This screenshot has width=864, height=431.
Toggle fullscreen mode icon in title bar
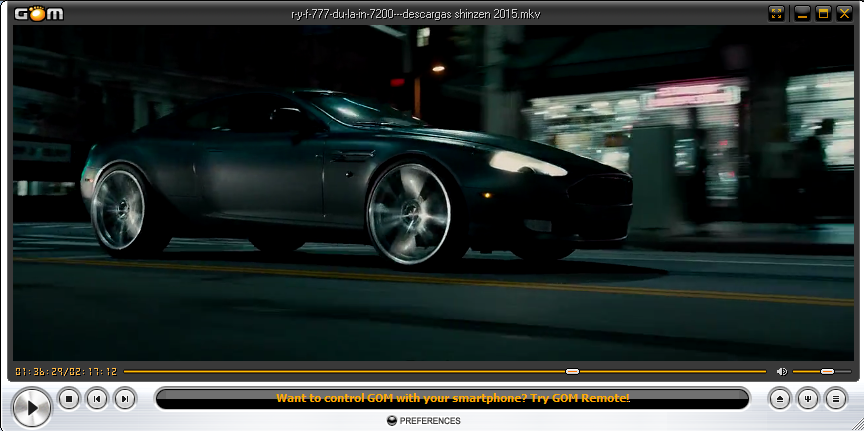[x=776, y=14]
